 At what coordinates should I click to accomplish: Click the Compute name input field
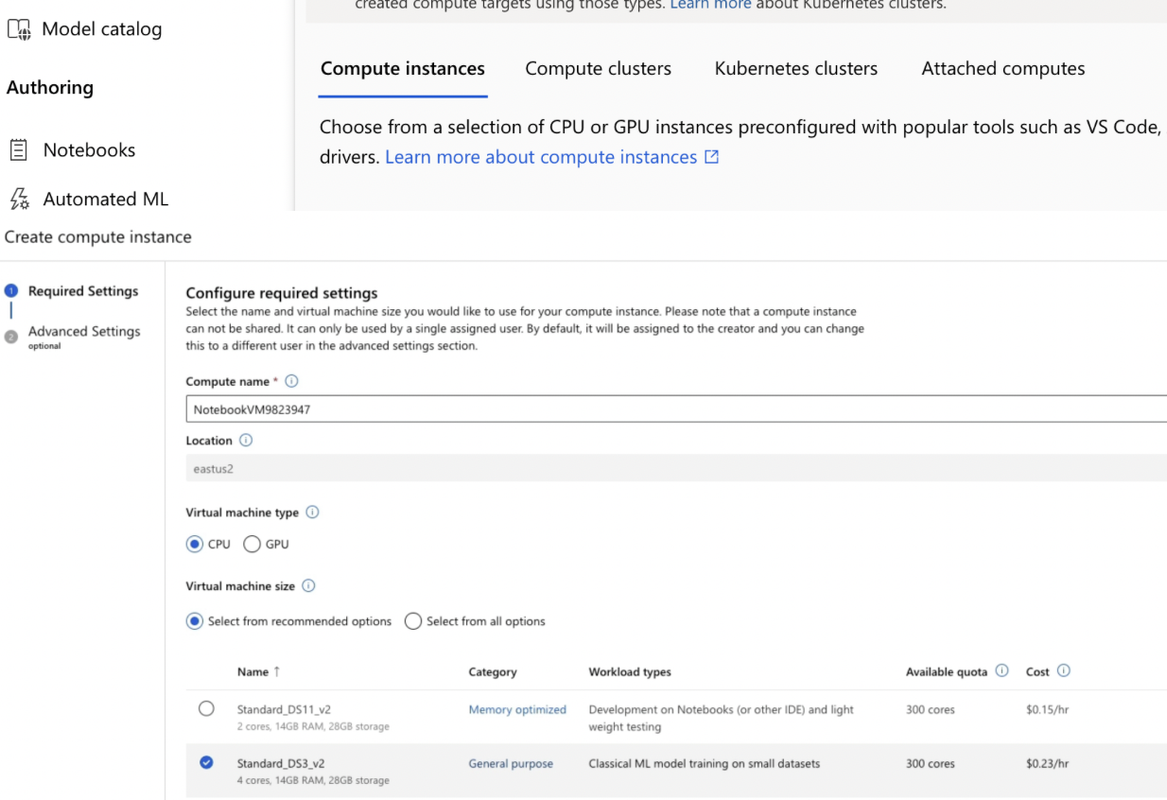pyautogui.click(x=676, y=409)
